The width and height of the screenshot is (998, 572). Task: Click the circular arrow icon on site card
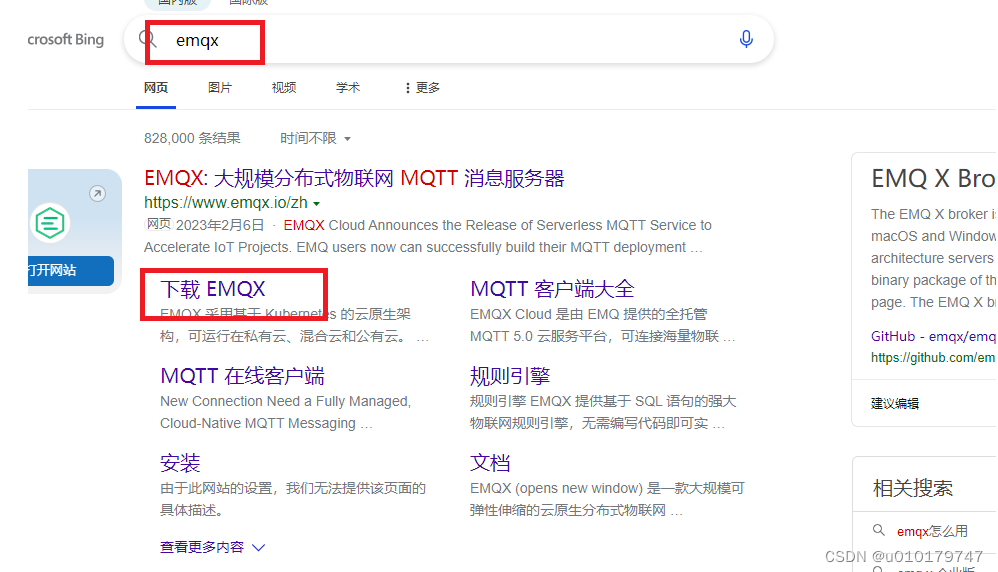(x=97, y=193)
